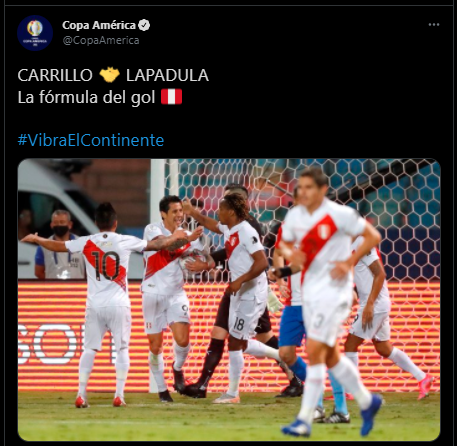Viewport: 457px width, 446px height.
Task: Click the number 18 on player's shorts
Action: tap(239, 324)
